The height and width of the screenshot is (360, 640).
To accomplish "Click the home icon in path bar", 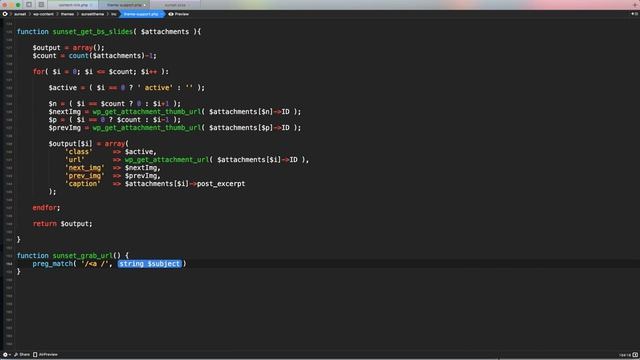I will point(5,14).
